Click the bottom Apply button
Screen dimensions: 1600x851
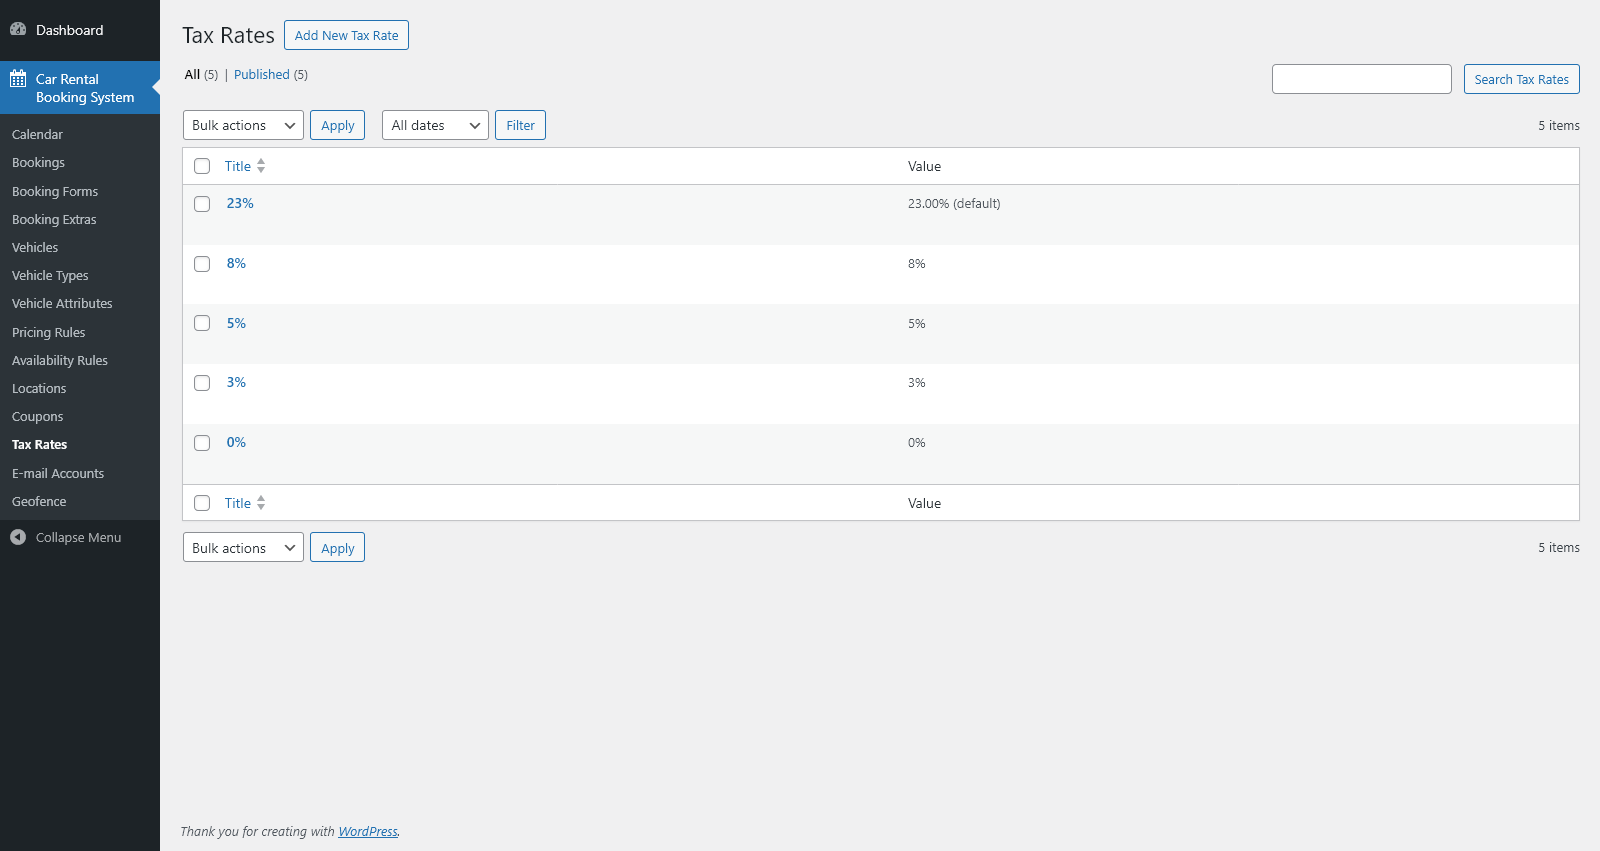click(x=337, y=548)
